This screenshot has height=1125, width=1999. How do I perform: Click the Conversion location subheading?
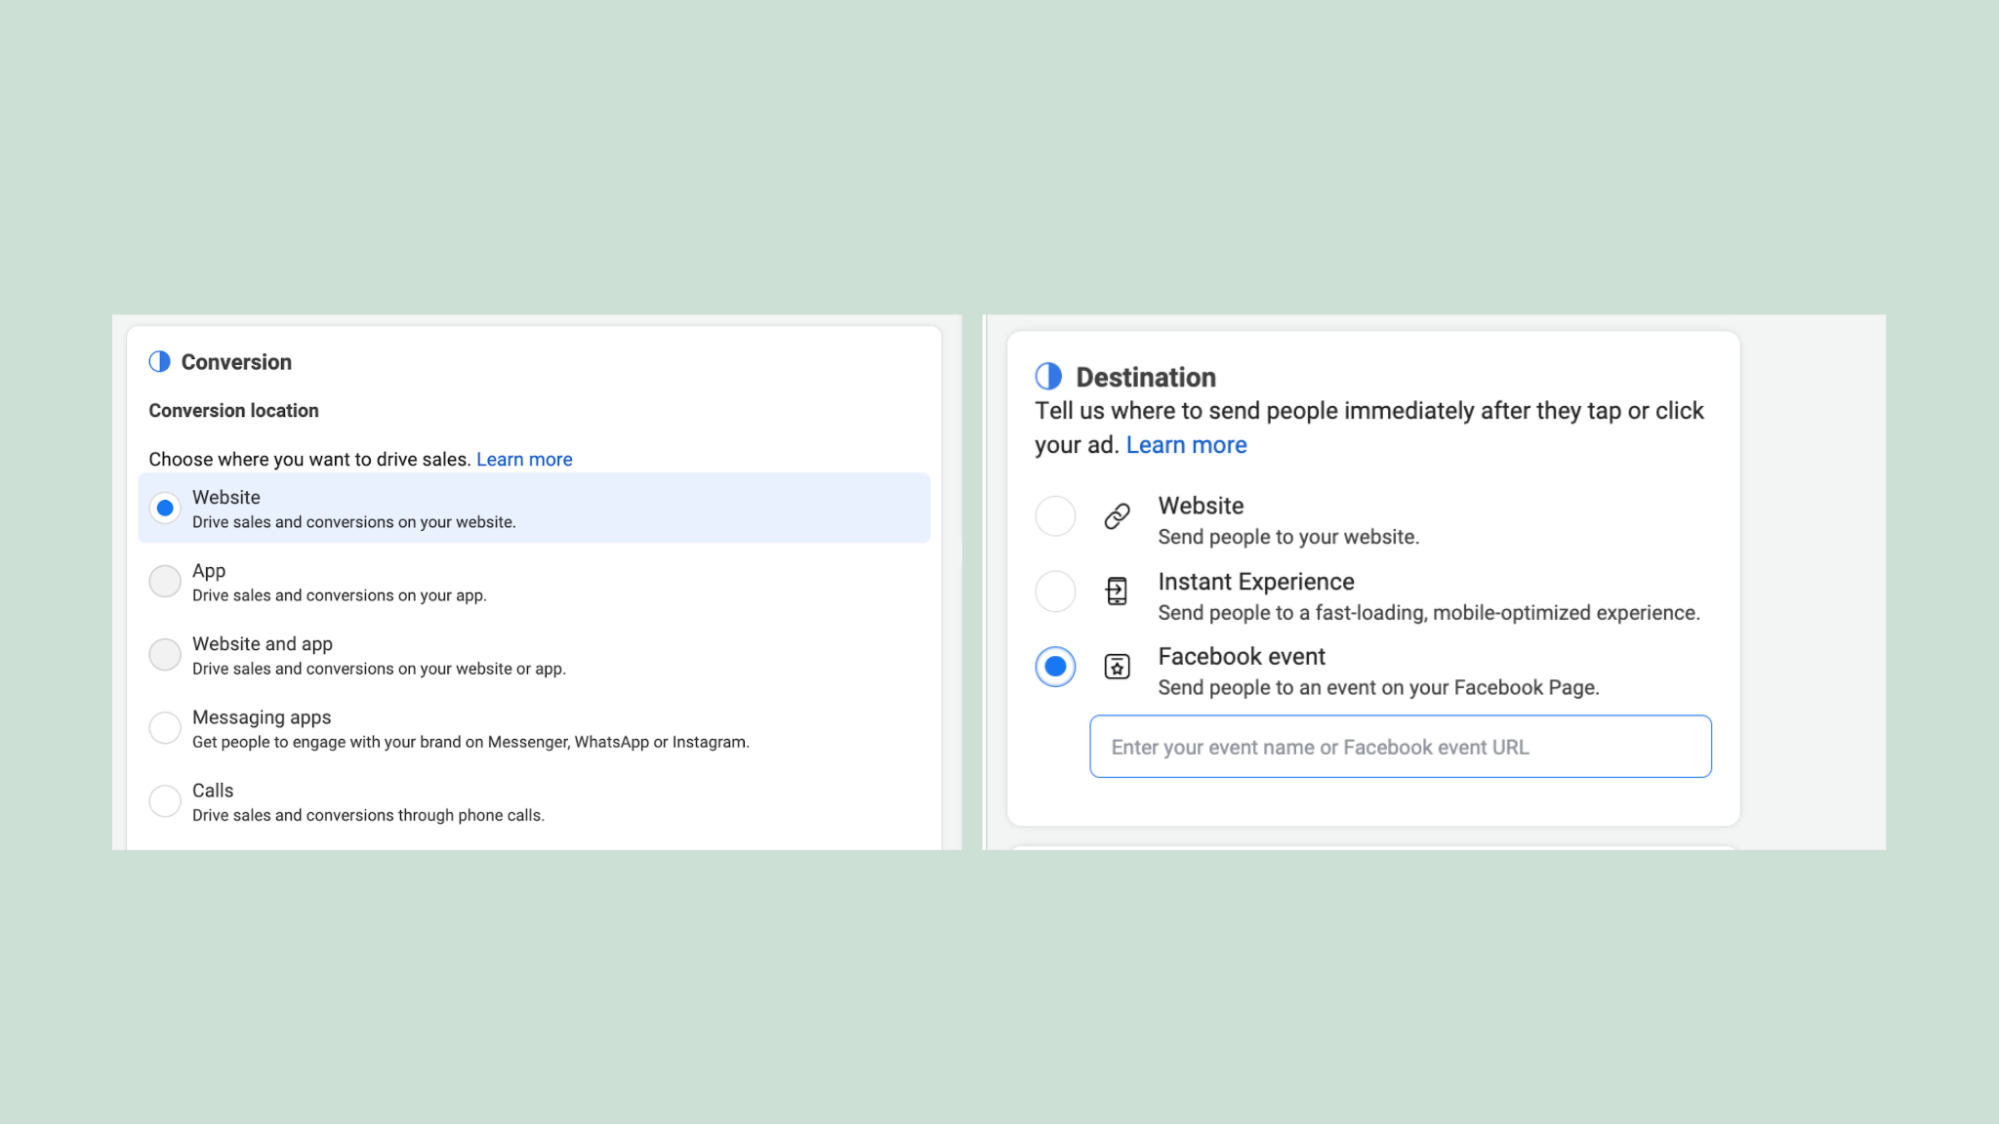click(x=233, y=410)
